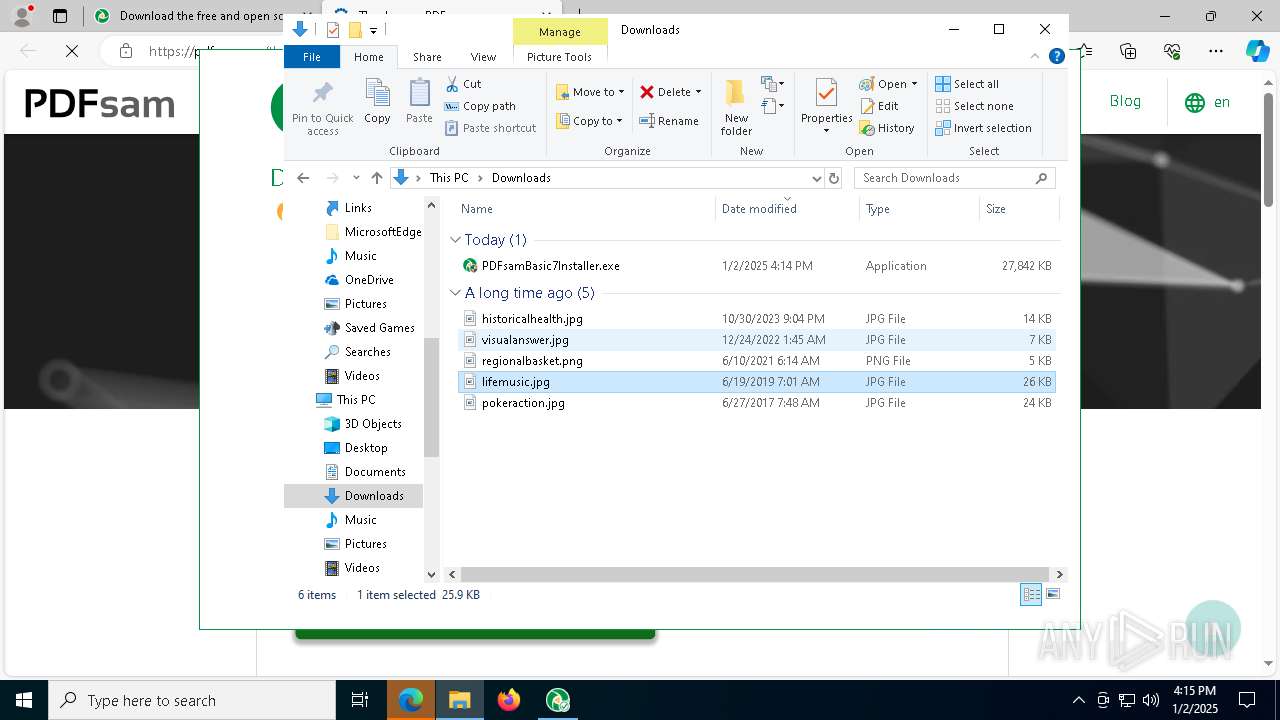Open the Open dropdown in ribbon
Viewport: 1280px width, 720px height.
pos(888,84)
